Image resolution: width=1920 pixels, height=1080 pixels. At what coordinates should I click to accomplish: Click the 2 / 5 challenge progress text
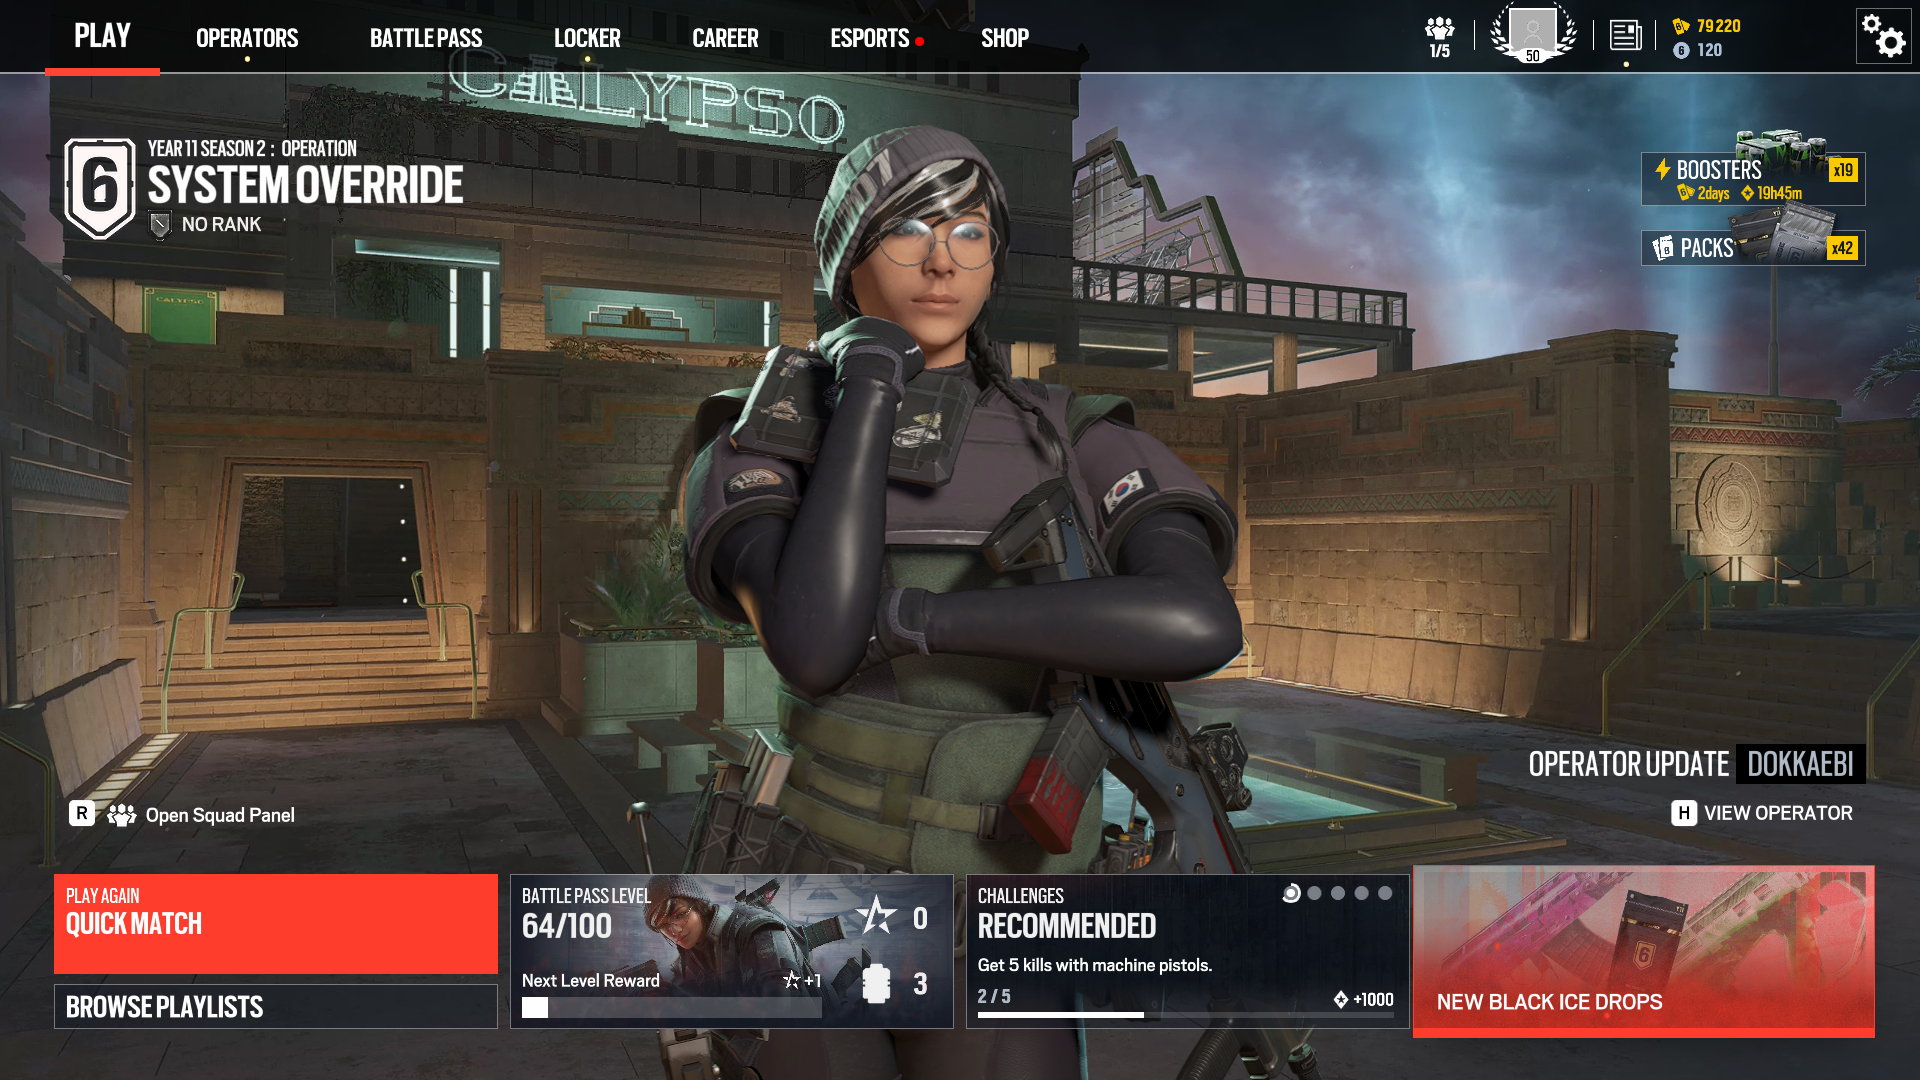coord(994,996)
